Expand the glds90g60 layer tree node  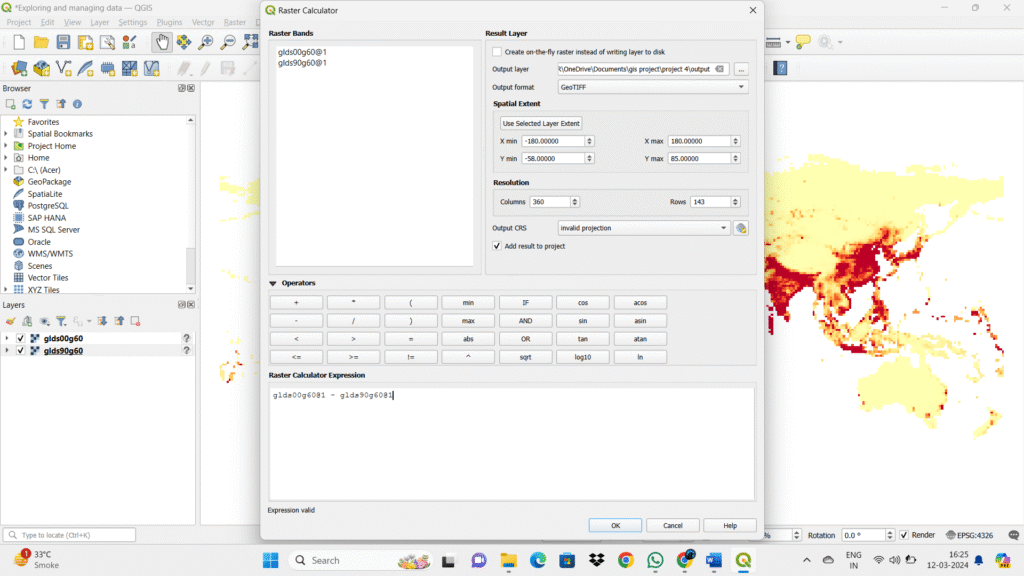pos(7,351)
